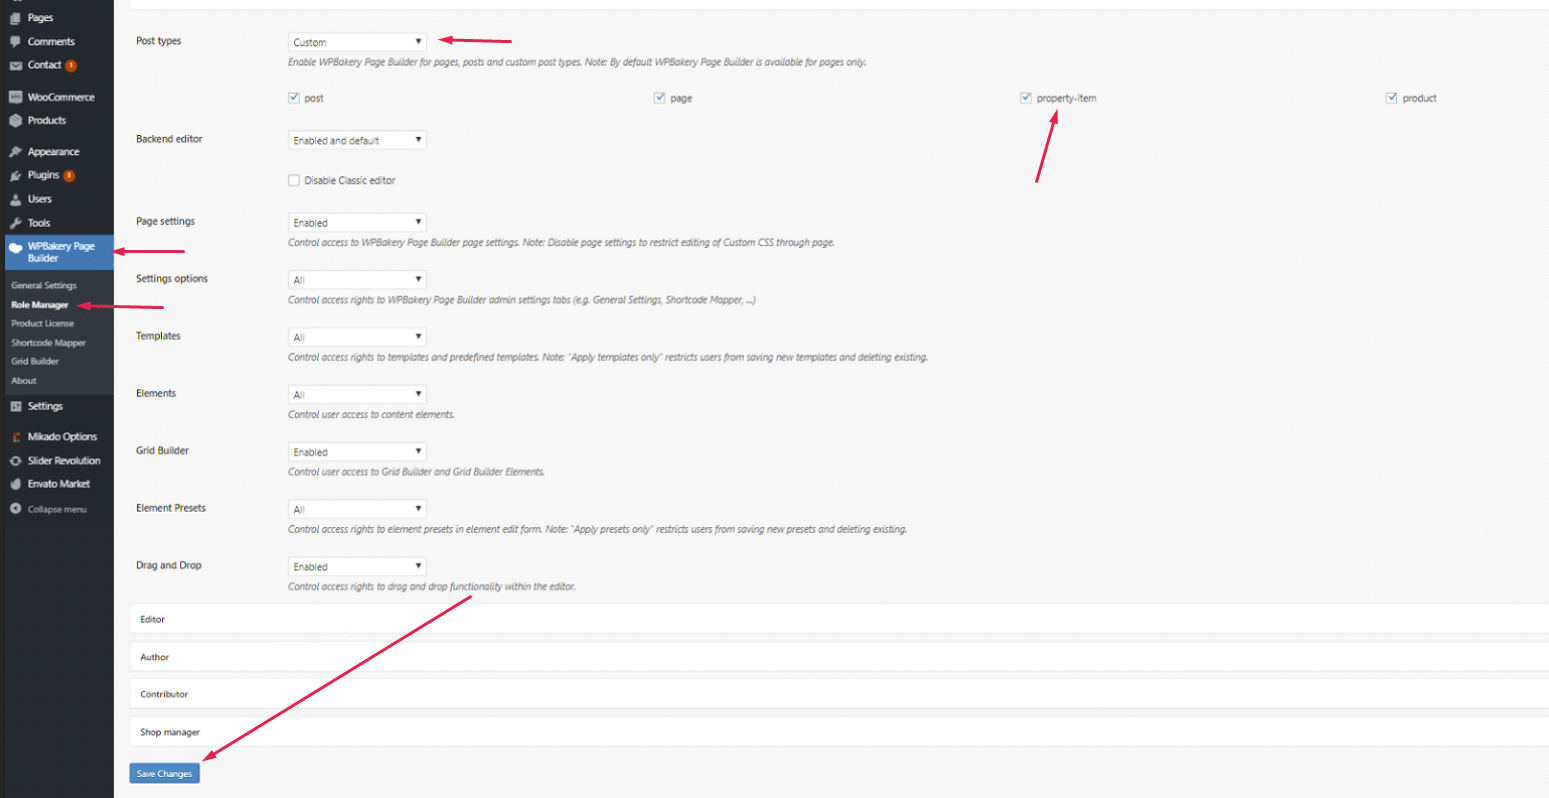Open the Page settings dropdown

(357, 222)
